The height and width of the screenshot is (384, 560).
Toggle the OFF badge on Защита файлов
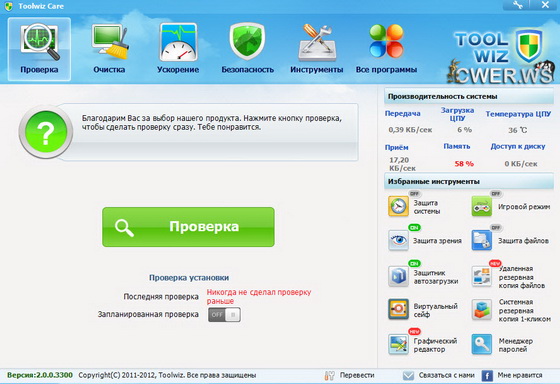(496, 228)
